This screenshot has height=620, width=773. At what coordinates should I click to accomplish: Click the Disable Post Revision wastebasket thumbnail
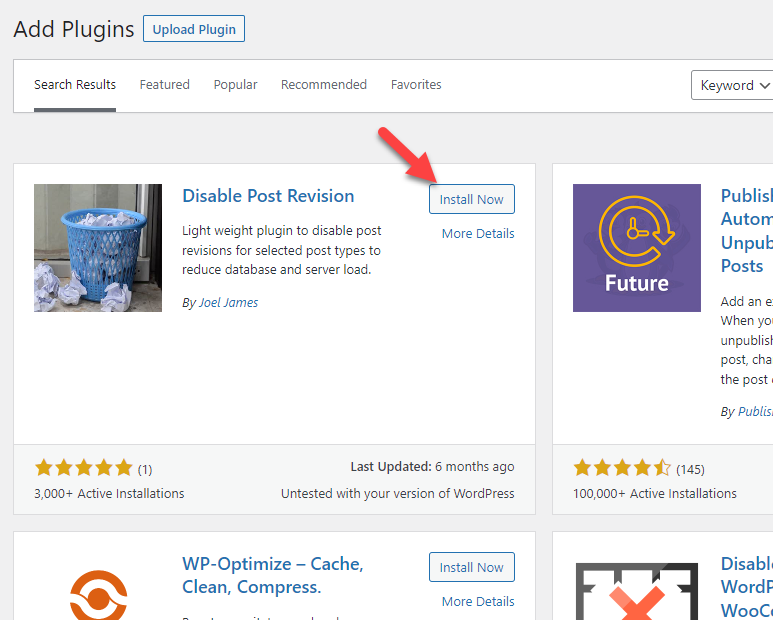[98, 248]
